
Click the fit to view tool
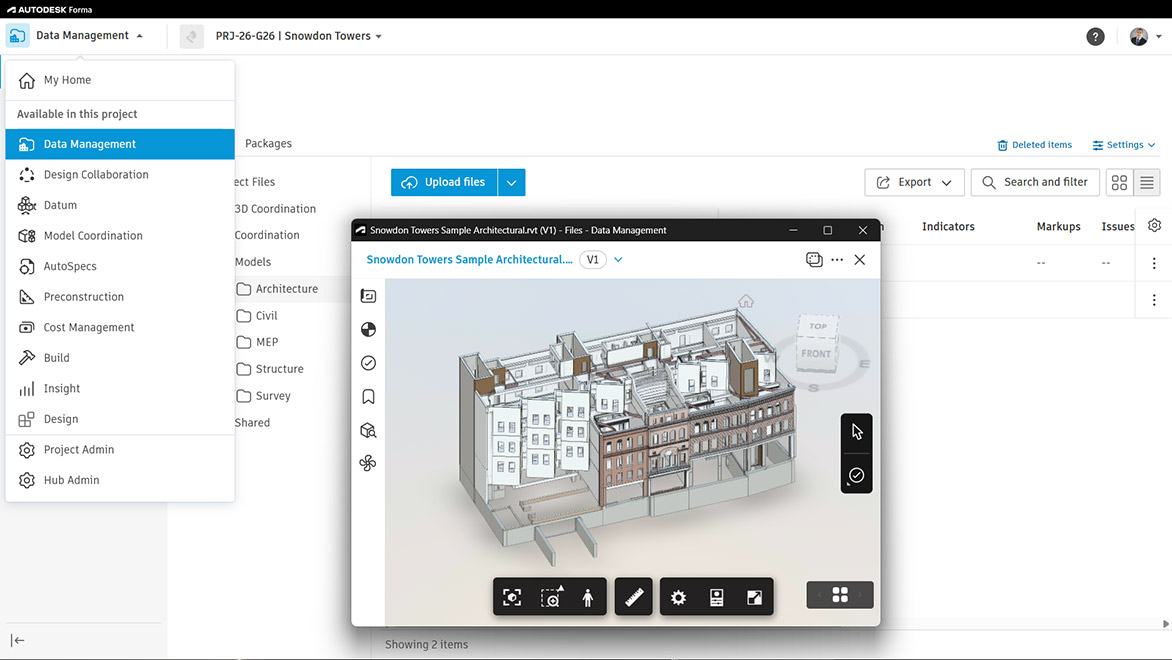512,597
